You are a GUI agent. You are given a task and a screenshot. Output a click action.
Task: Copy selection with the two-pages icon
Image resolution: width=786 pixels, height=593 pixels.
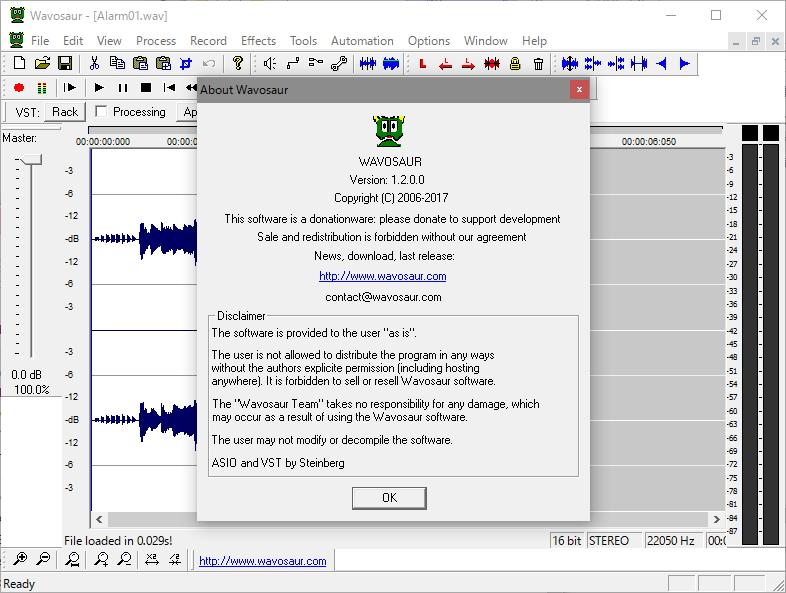coord(117,63)
